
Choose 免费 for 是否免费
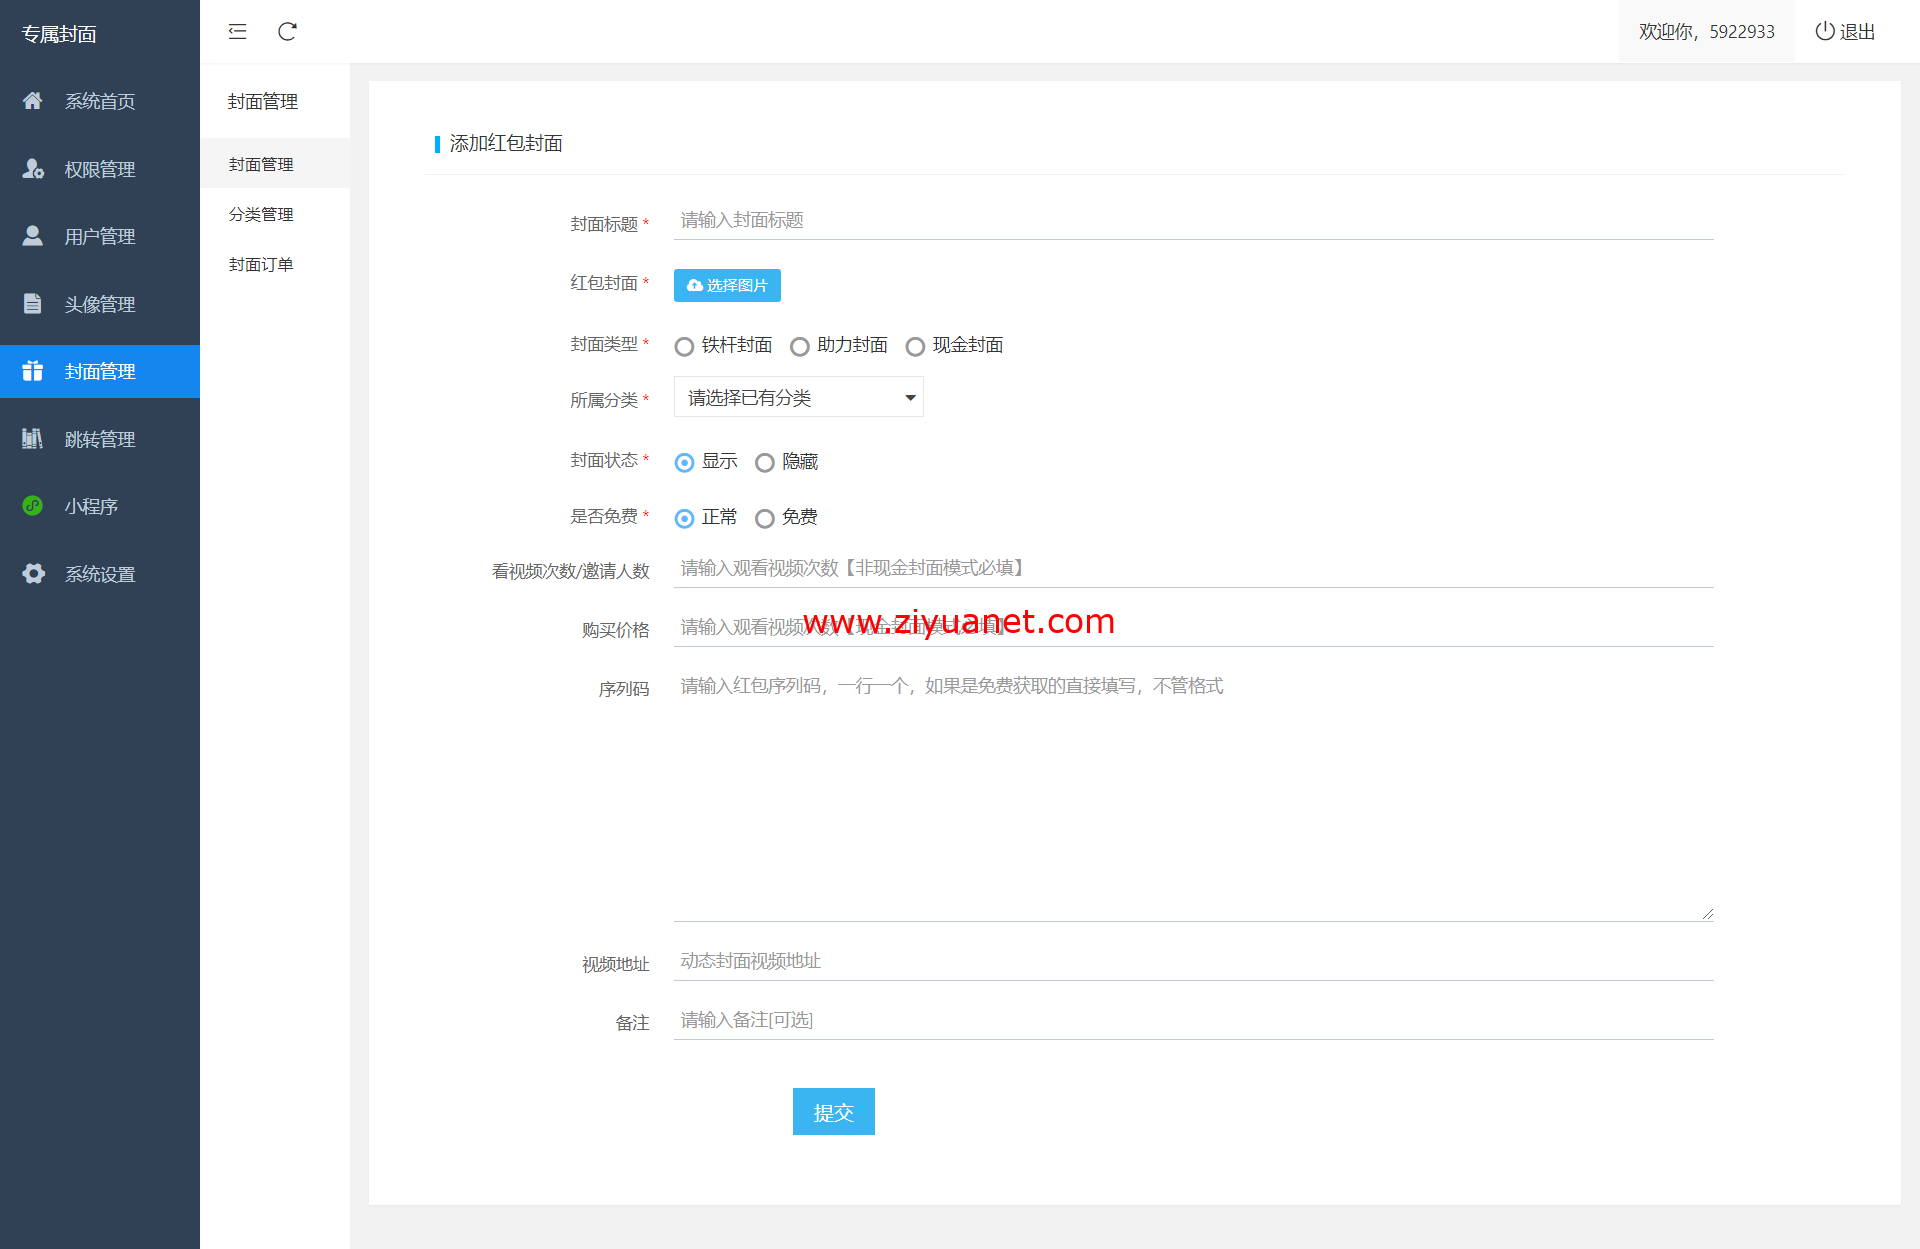tap(765, 518)
